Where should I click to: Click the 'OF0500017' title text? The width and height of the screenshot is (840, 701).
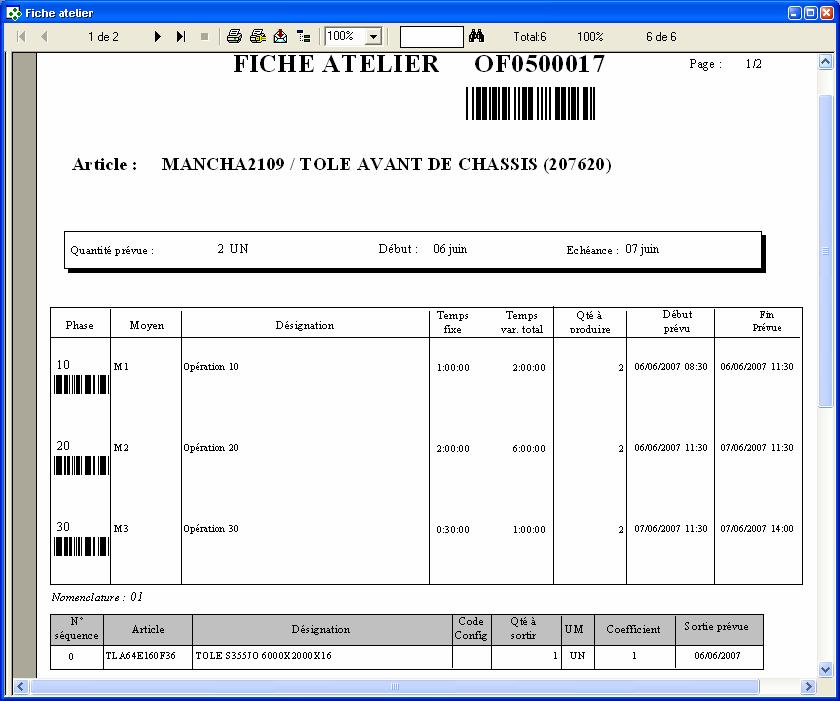click(x=539, y=64)
